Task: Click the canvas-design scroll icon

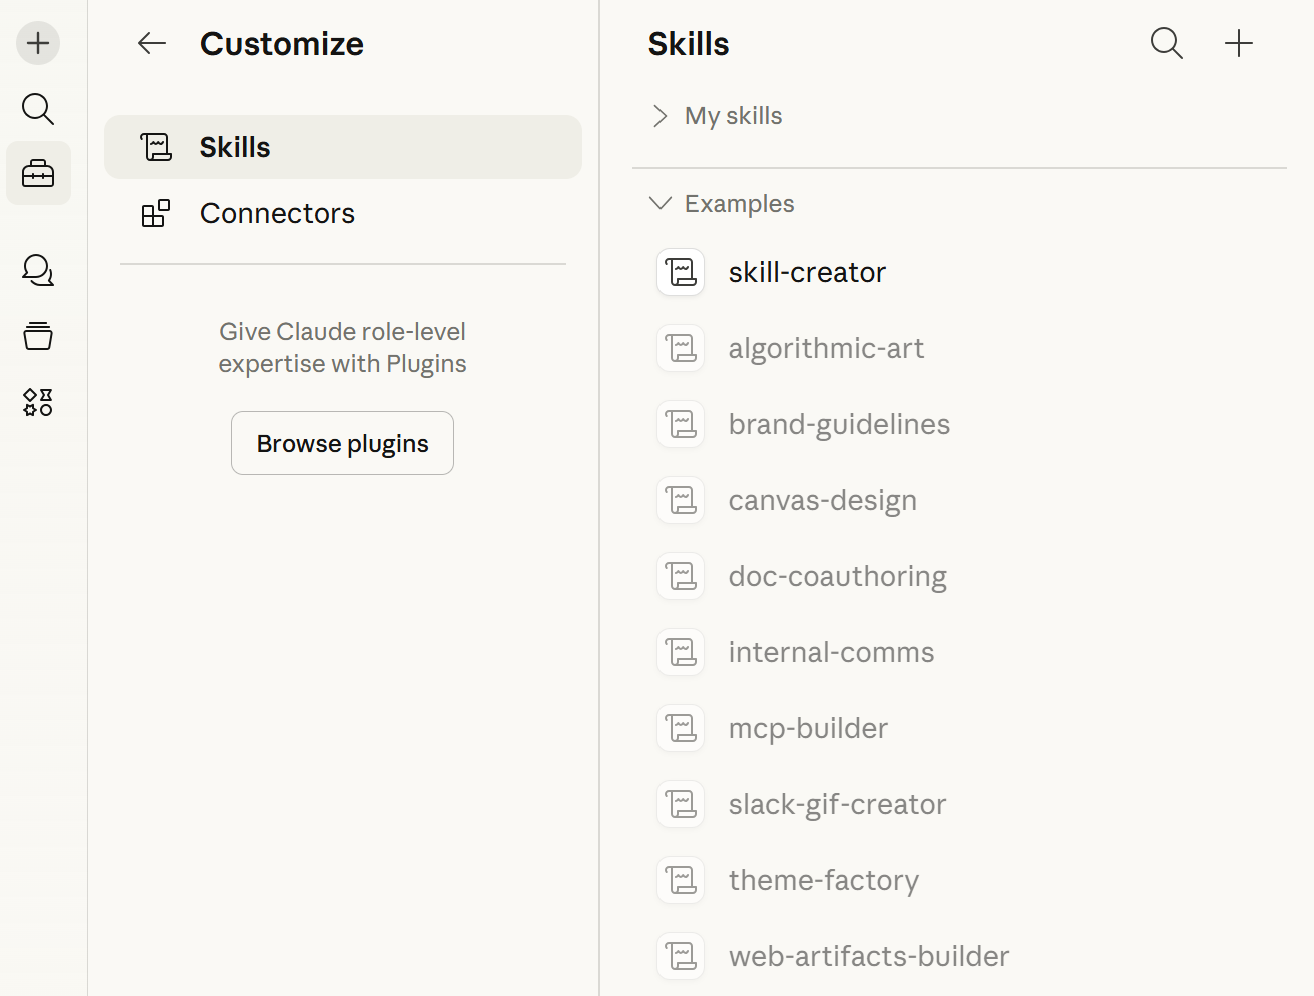Action: point(681,500)
